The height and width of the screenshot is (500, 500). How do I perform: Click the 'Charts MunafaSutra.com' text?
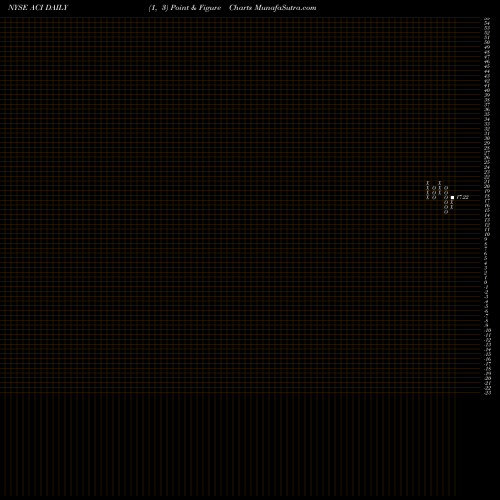pyautogui.click(x=273, y=8)
